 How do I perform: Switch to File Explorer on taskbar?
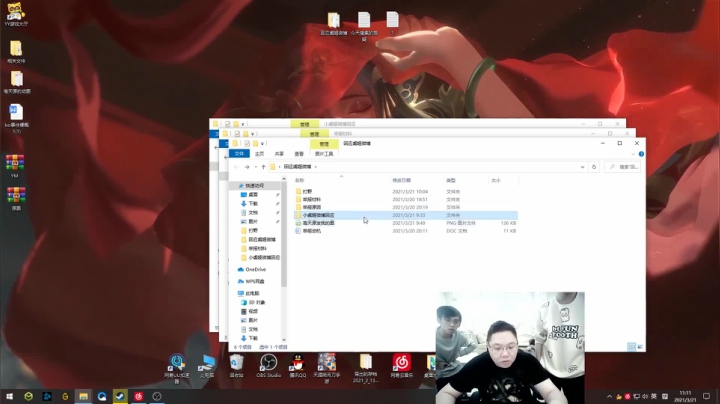pos(83,396)
